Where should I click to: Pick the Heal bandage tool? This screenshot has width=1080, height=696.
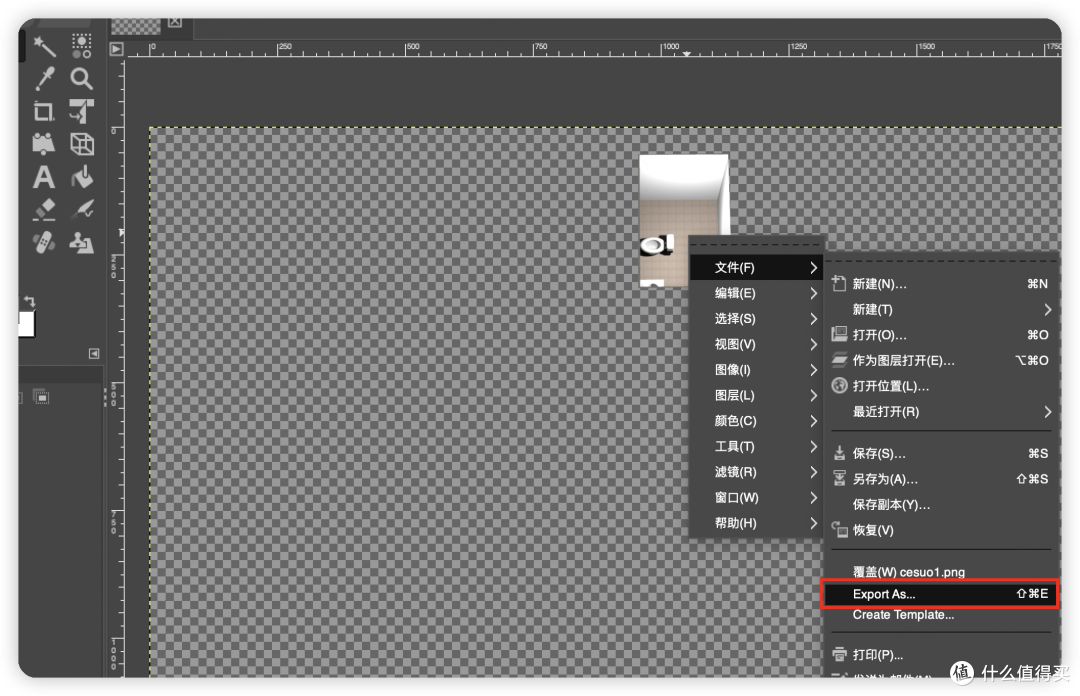coord(43,243)
